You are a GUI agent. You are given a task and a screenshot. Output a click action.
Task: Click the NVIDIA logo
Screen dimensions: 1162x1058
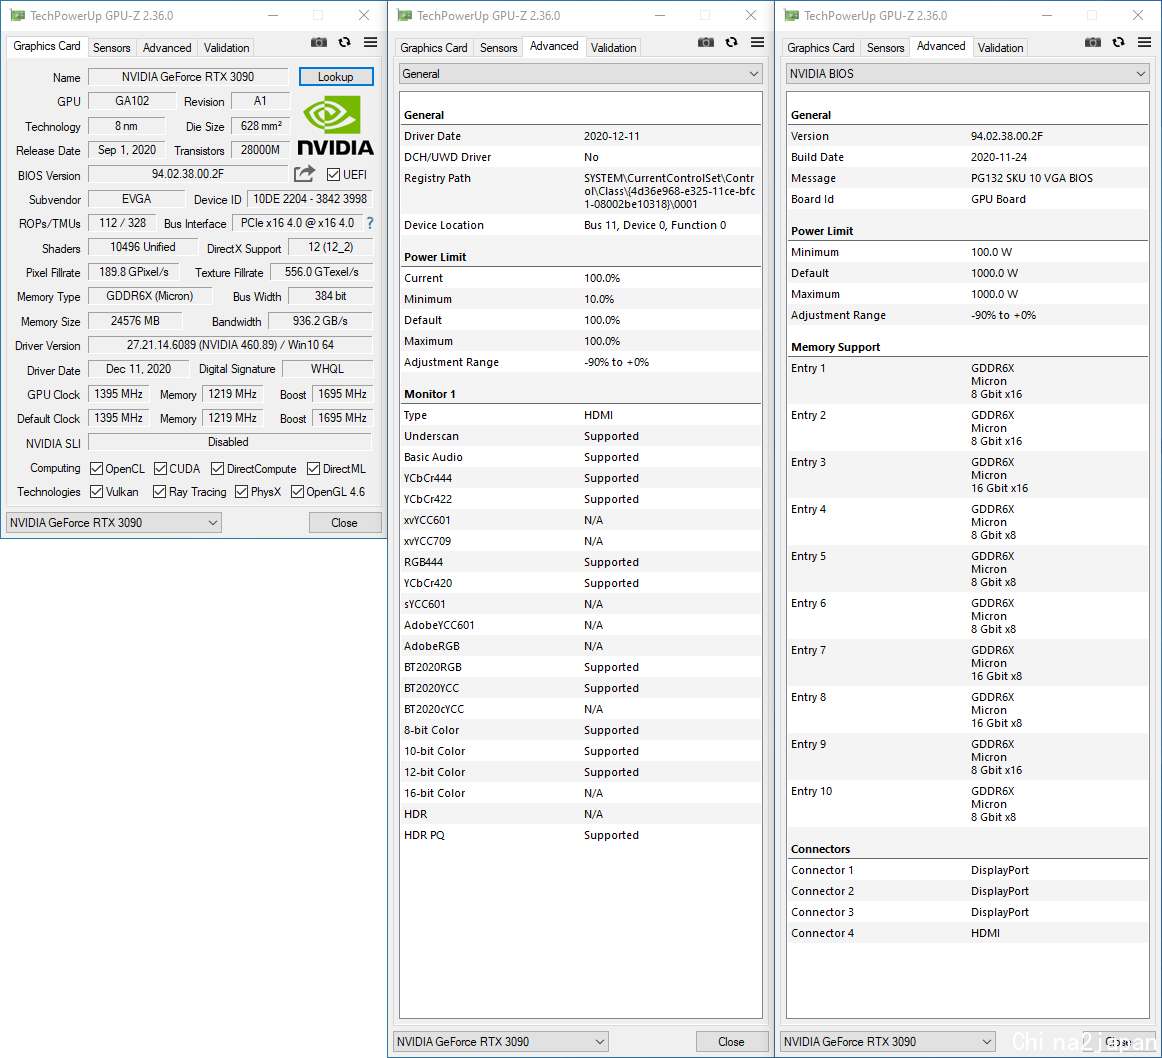335,125
